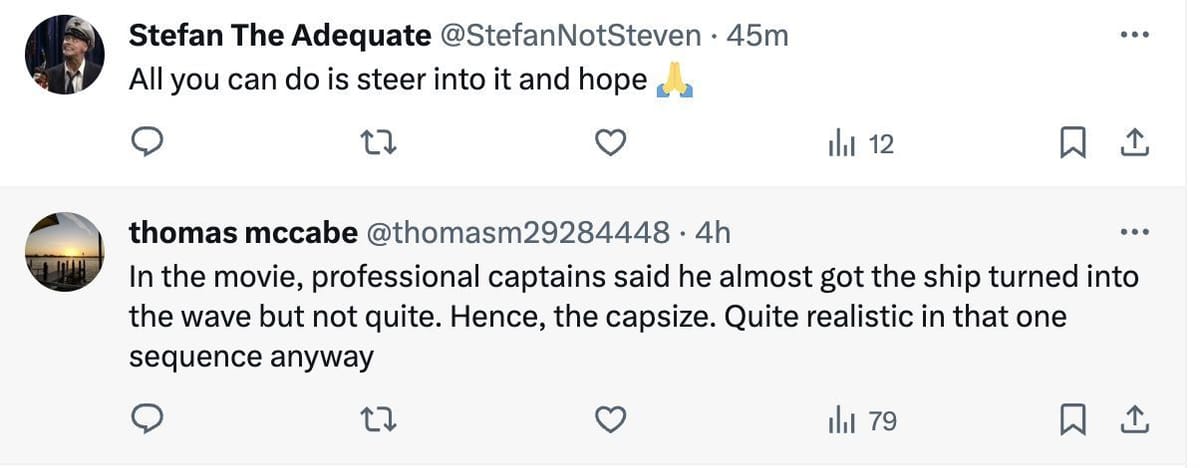View analytics showing 79 views
This screenshot has height=468, width=1200.
(862, 421)
